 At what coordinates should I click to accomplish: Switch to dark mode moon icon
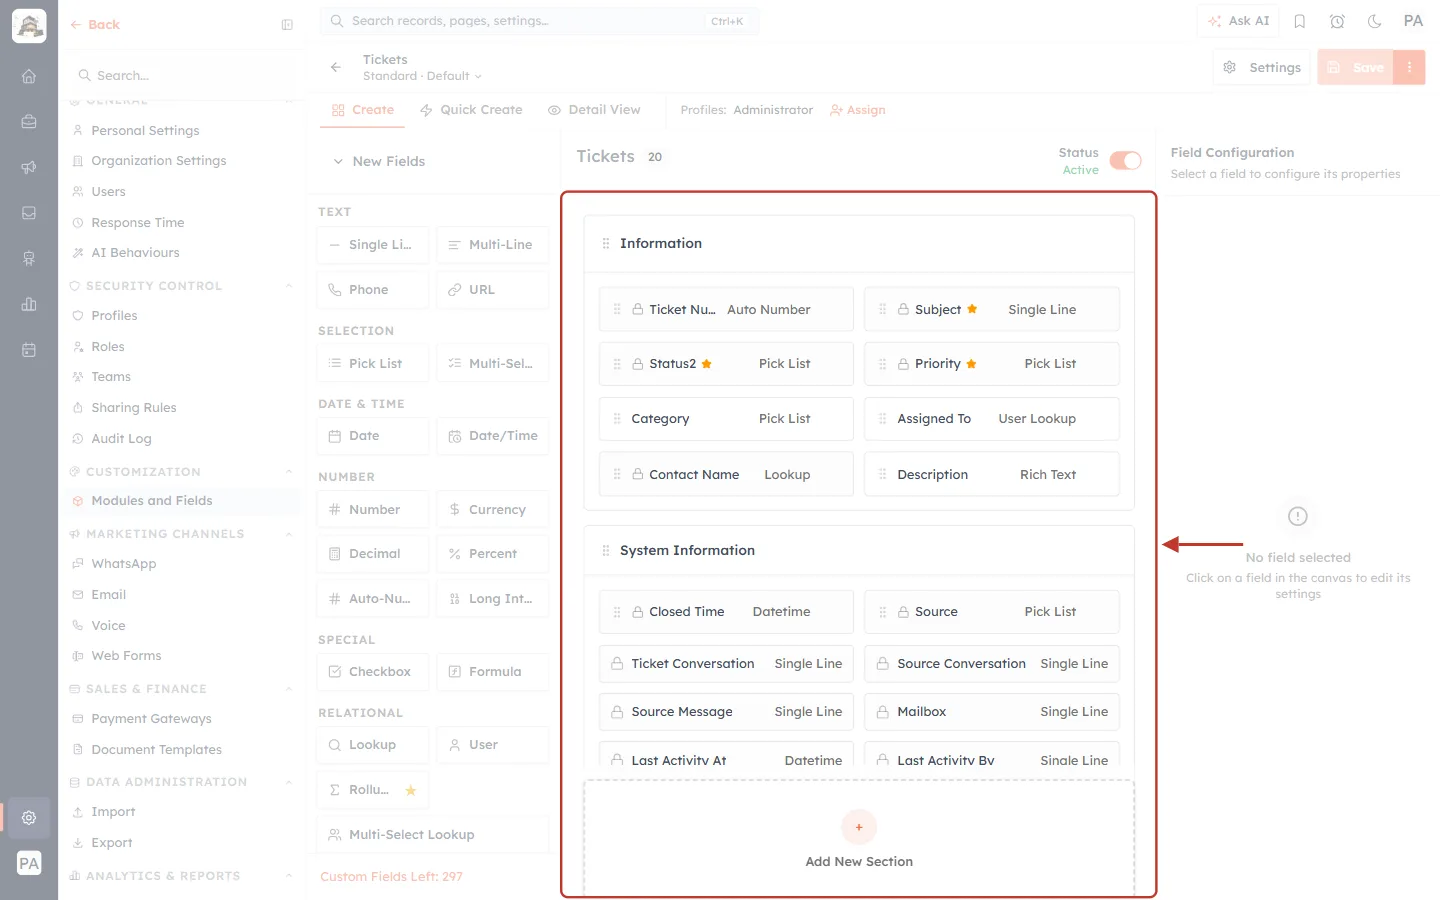[1374, 21]
